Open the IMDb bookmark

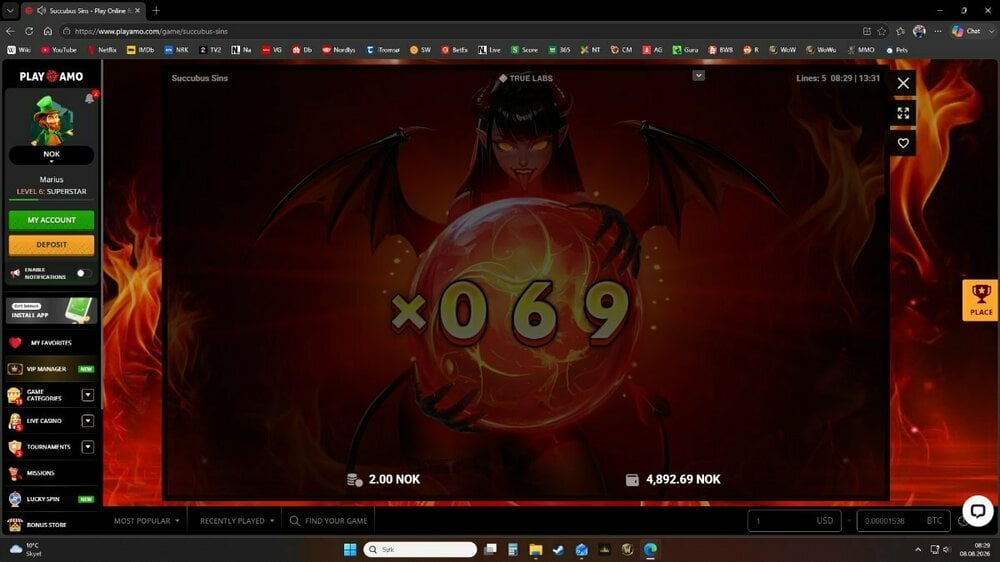pyautogui.click(x=140, y=50)
